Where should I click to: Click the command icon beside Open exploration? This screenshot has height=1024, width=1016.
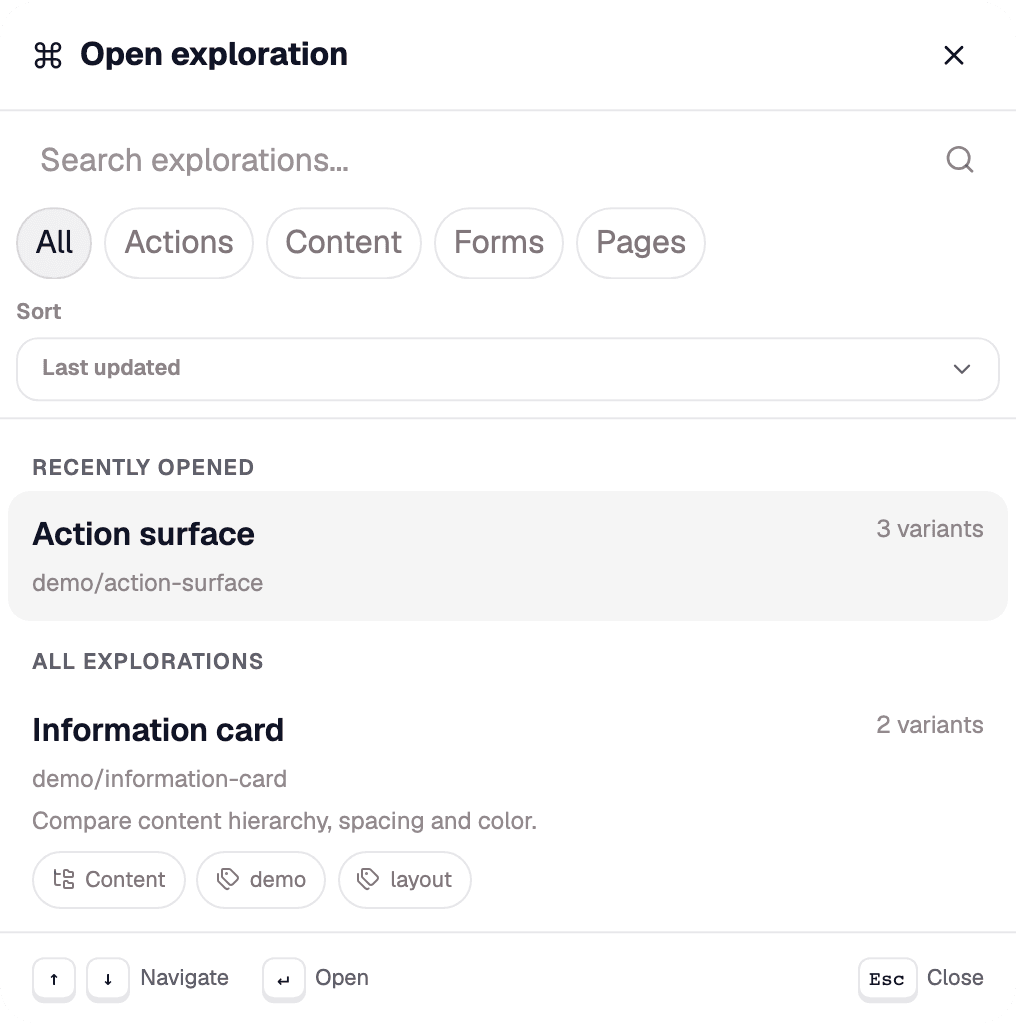coord(48,56)
